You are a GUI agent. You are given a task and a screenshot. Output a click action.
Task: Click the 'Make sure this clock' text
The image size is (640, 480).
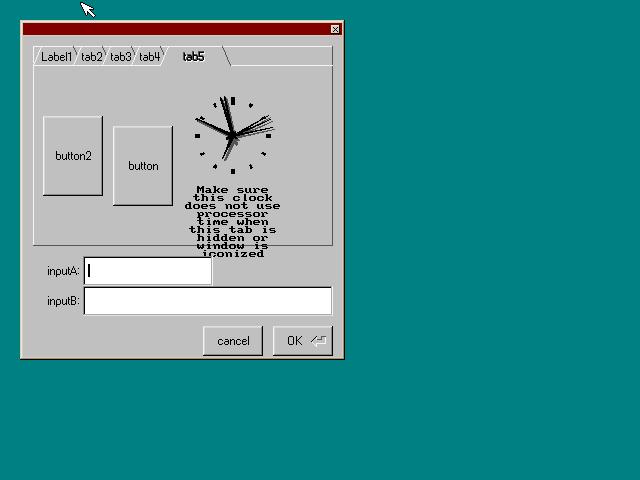(x=233, y=193)
